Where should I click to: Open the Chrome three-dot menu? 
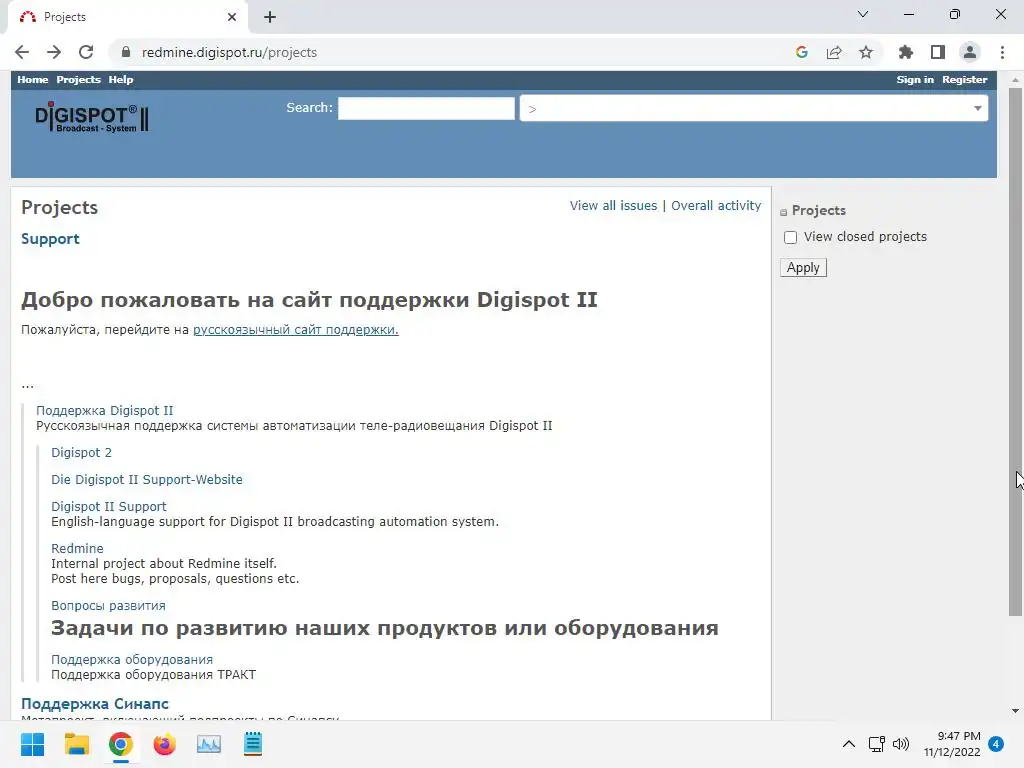tap(1002, 52)
